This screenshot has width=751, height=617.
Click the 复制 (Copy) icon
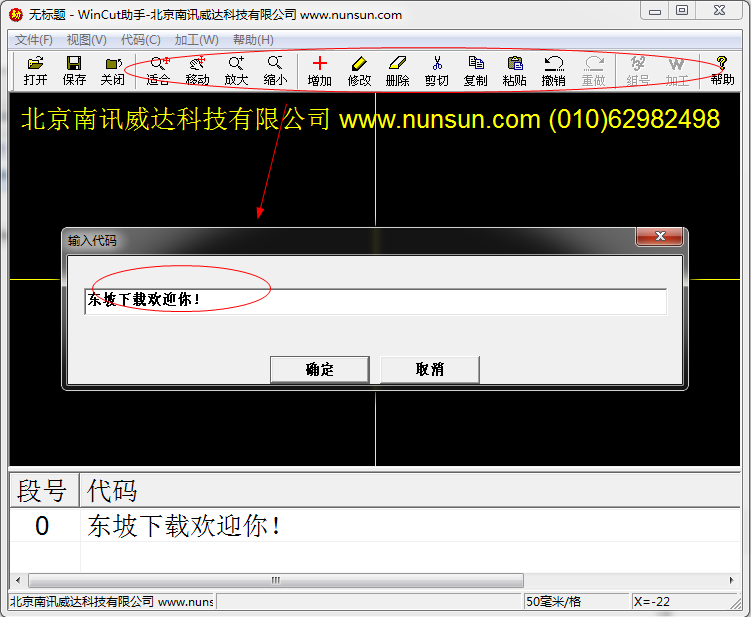click(476, 71)
